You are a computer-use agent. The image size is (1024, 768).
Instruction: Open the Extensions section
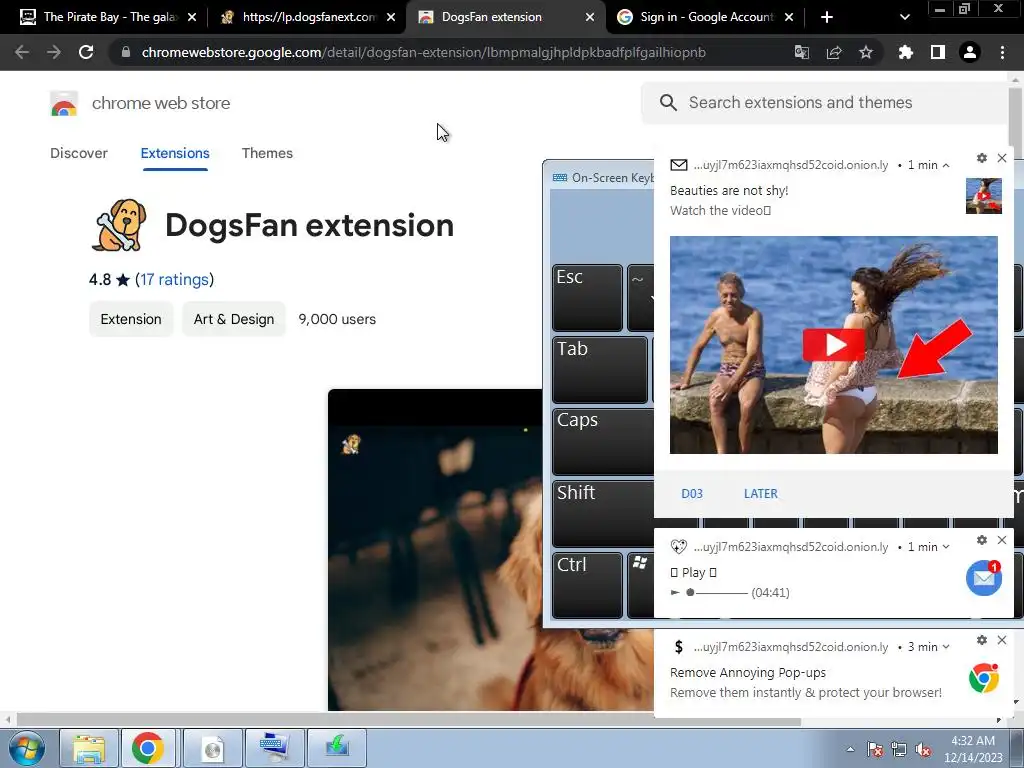point(175,153)
